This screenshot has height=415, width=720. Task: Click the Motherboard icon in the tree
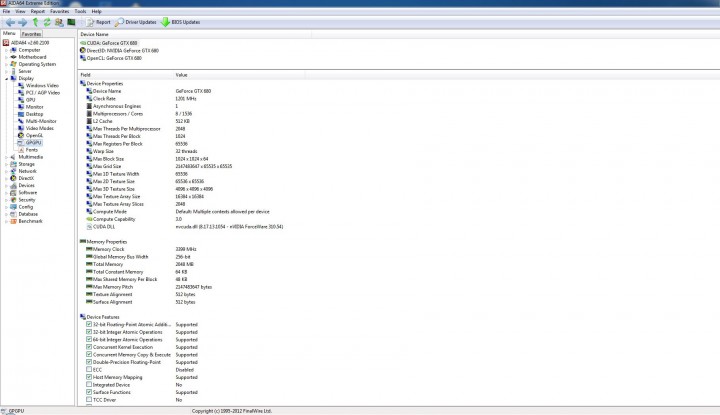[13, 57]
